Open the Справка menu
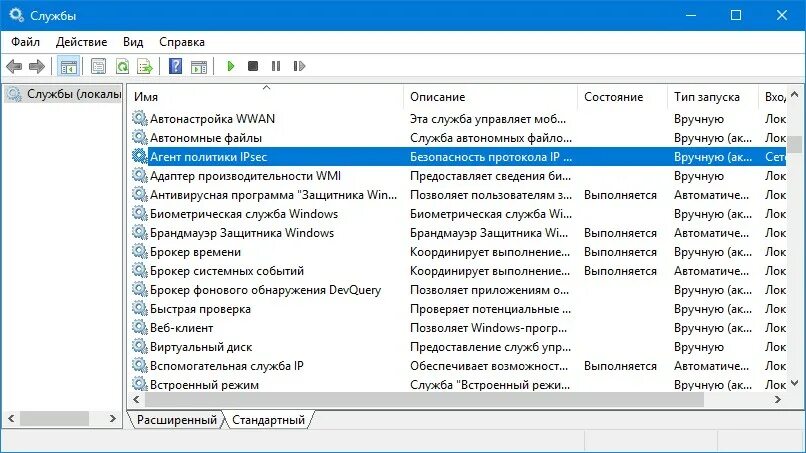806x453 pixels. pos(181,42)
